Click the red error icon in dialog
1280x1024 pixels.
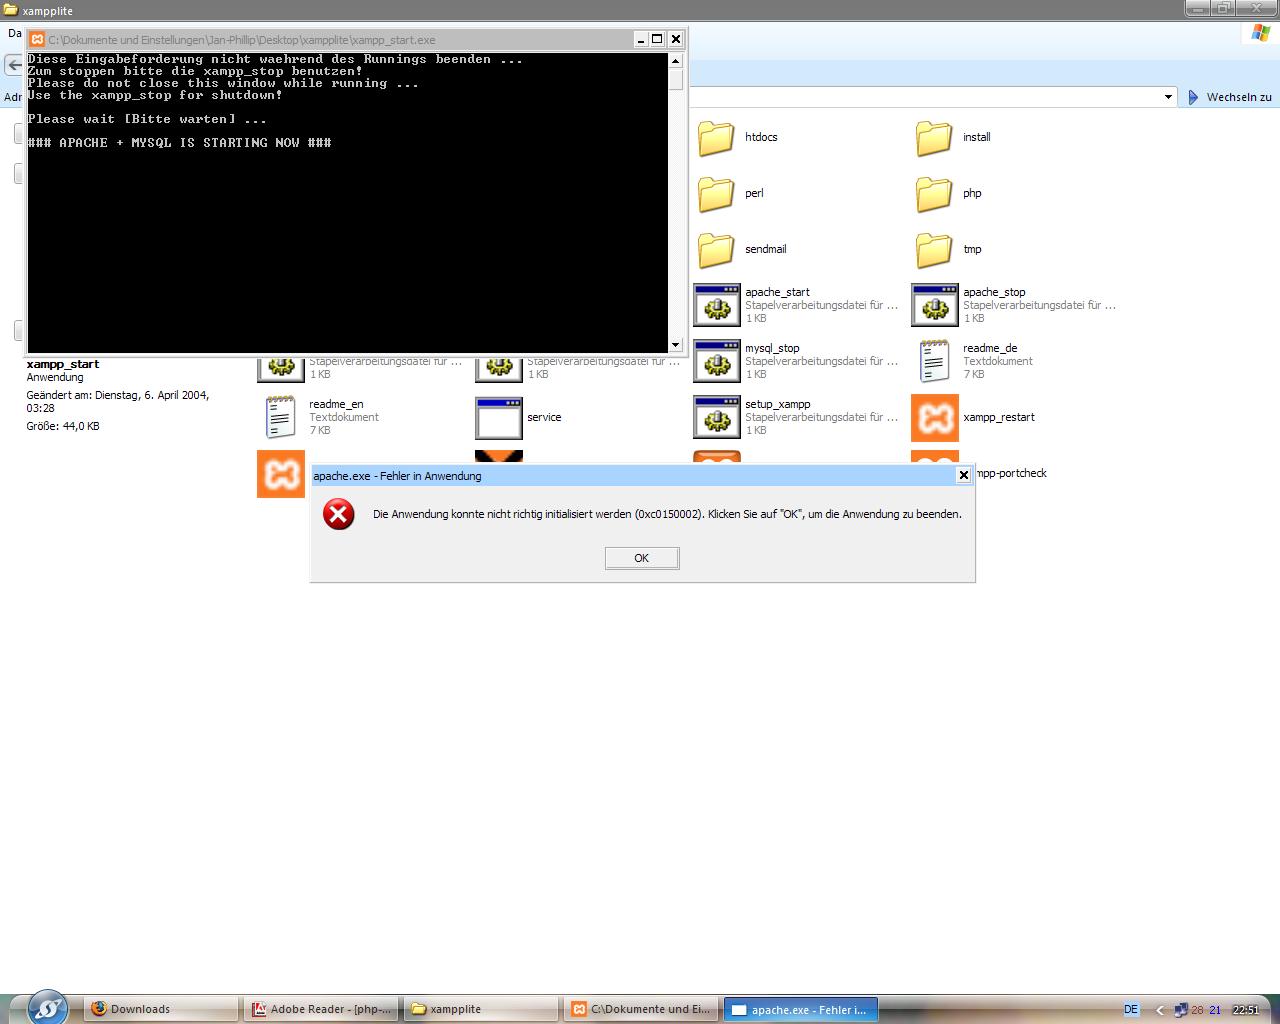tap(339, 515)
